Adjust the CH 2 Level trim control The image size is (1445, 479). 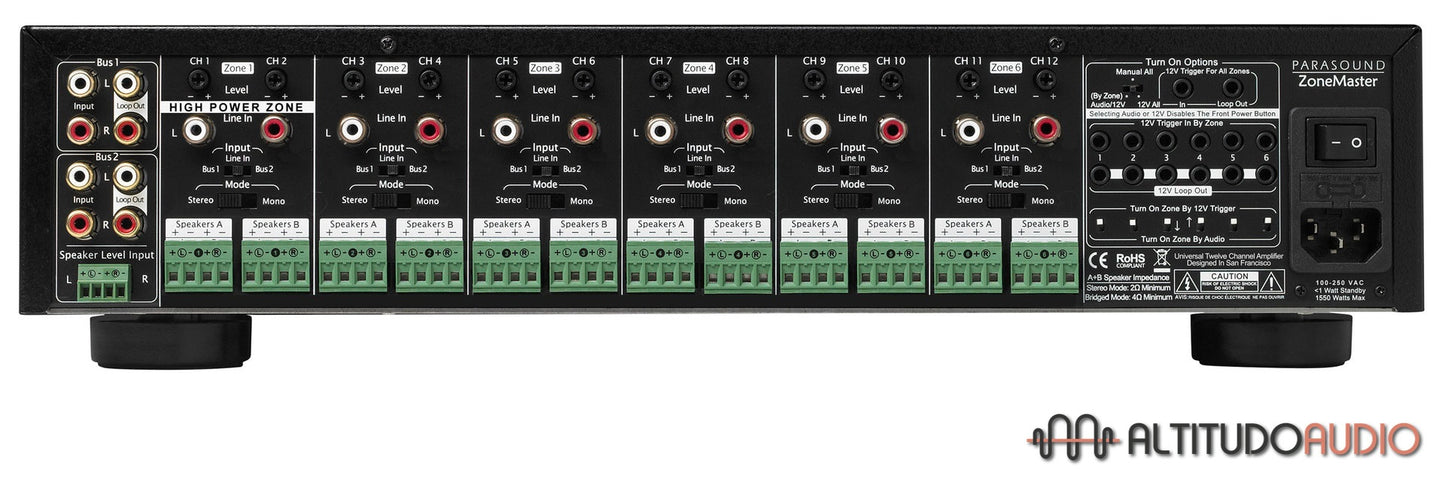(x=277, y=82)
